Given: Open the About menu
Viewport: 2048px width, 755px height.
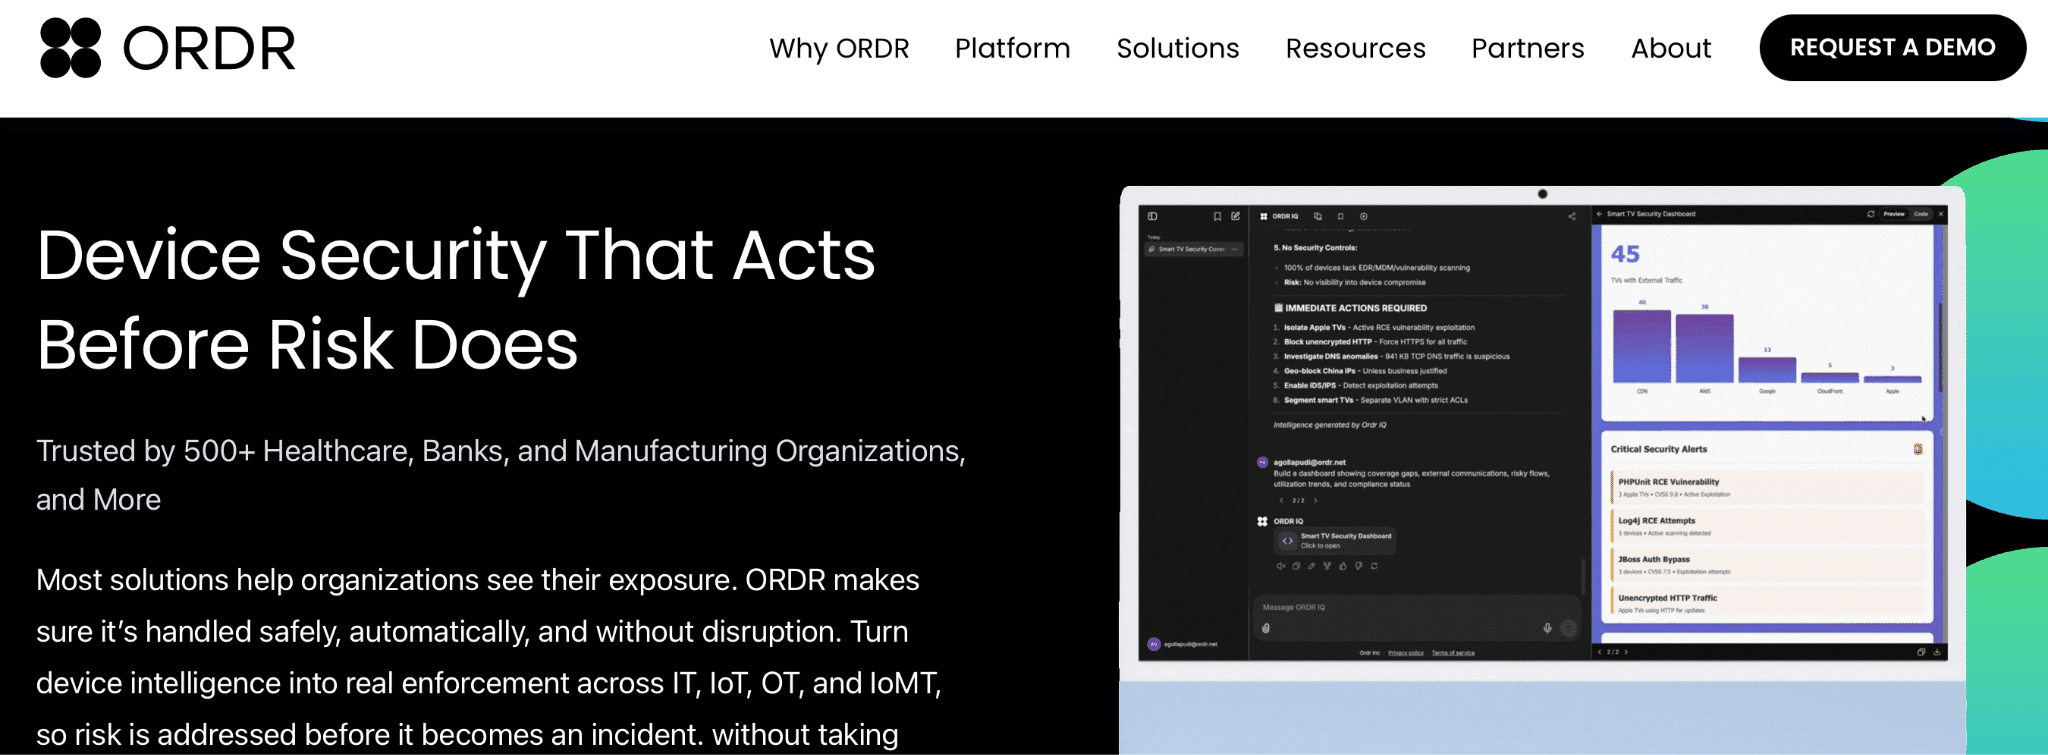Looking at the screenshot, I should [1671, 48].
